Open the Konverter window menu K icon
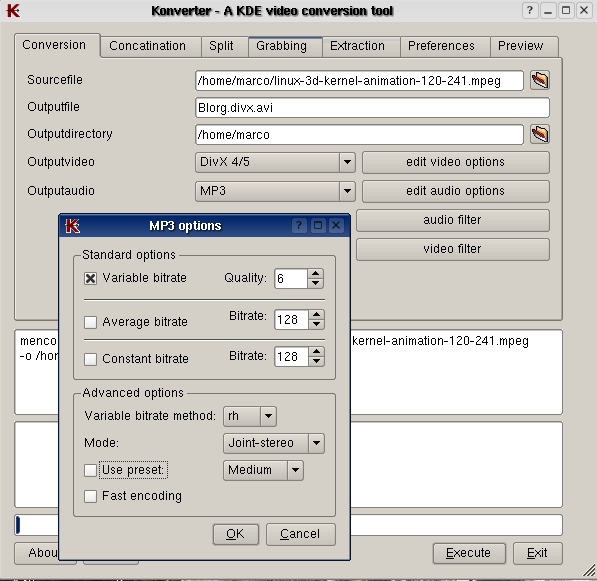Viewport: 597px width, 581px height. 13,10
